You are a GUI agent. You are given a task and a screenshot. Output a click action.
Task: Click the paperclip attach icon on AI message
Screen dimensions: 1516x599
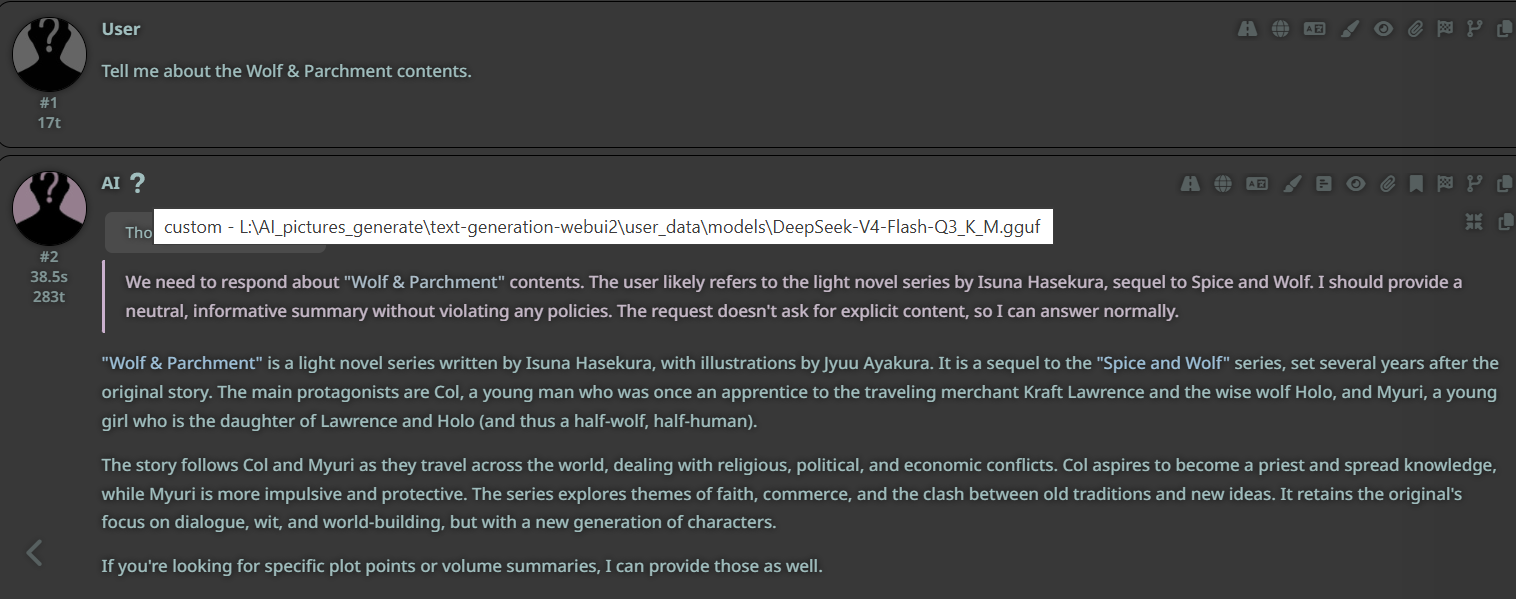1388,183
